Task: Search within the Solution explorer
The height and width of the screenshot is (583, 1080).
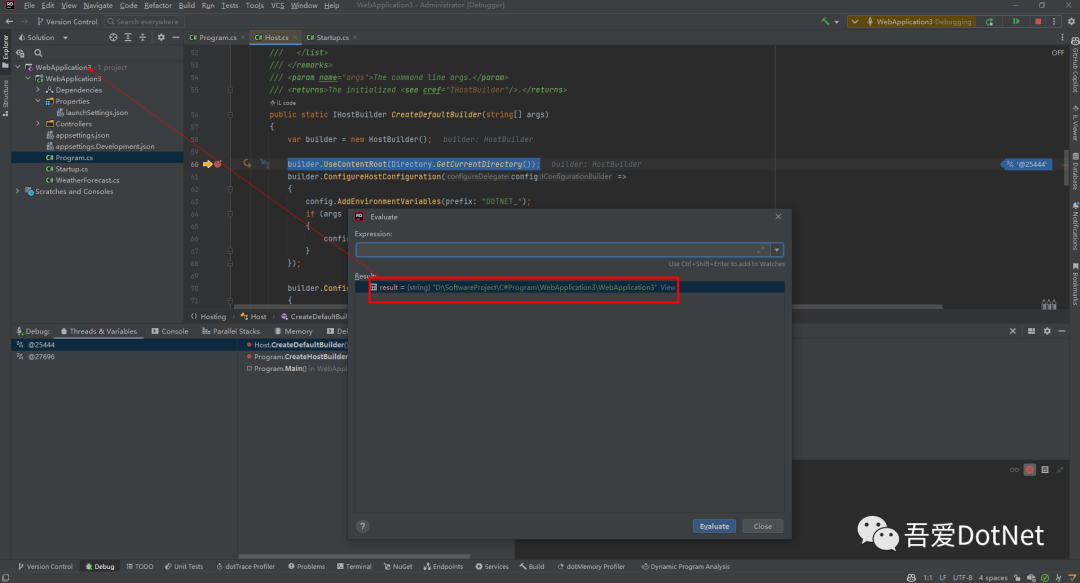Action: [x=39, y=53]
